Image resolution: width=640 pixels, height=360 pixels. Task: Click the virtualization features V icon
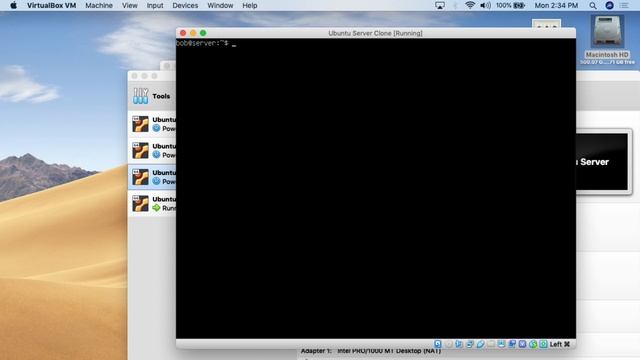click(522, 344)
